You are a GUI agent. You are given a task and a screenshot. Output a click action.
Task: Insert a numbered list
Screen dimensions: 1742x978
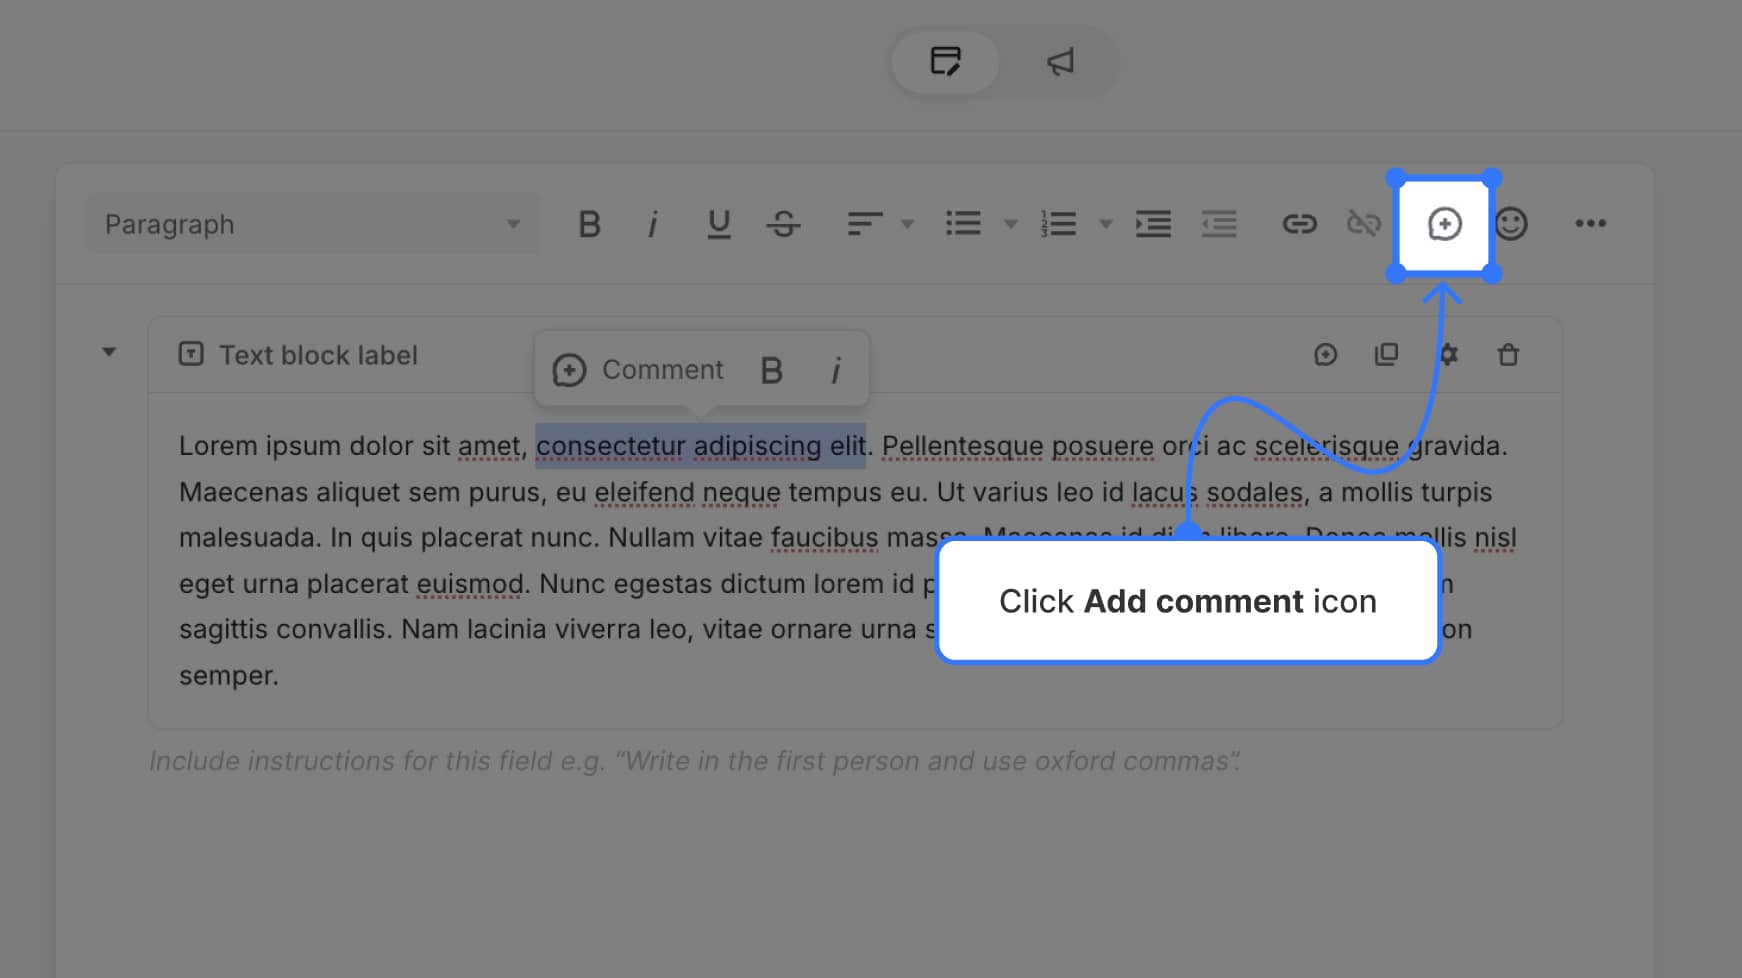tap(1058, 223)
